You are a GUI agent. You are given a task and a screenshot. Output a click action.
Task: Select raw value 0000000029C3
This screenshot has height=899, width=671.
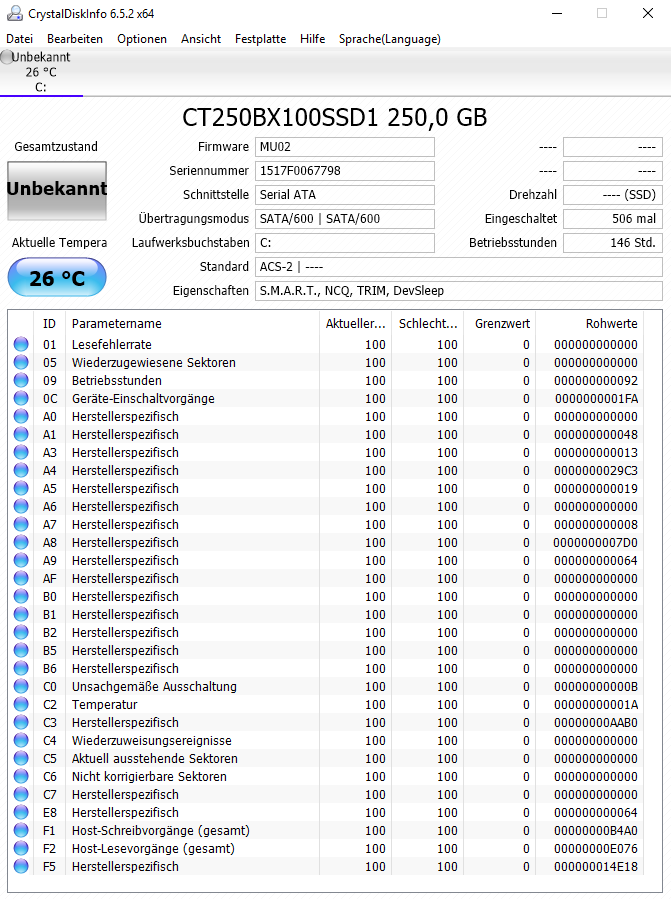click(x=596, y=471)
